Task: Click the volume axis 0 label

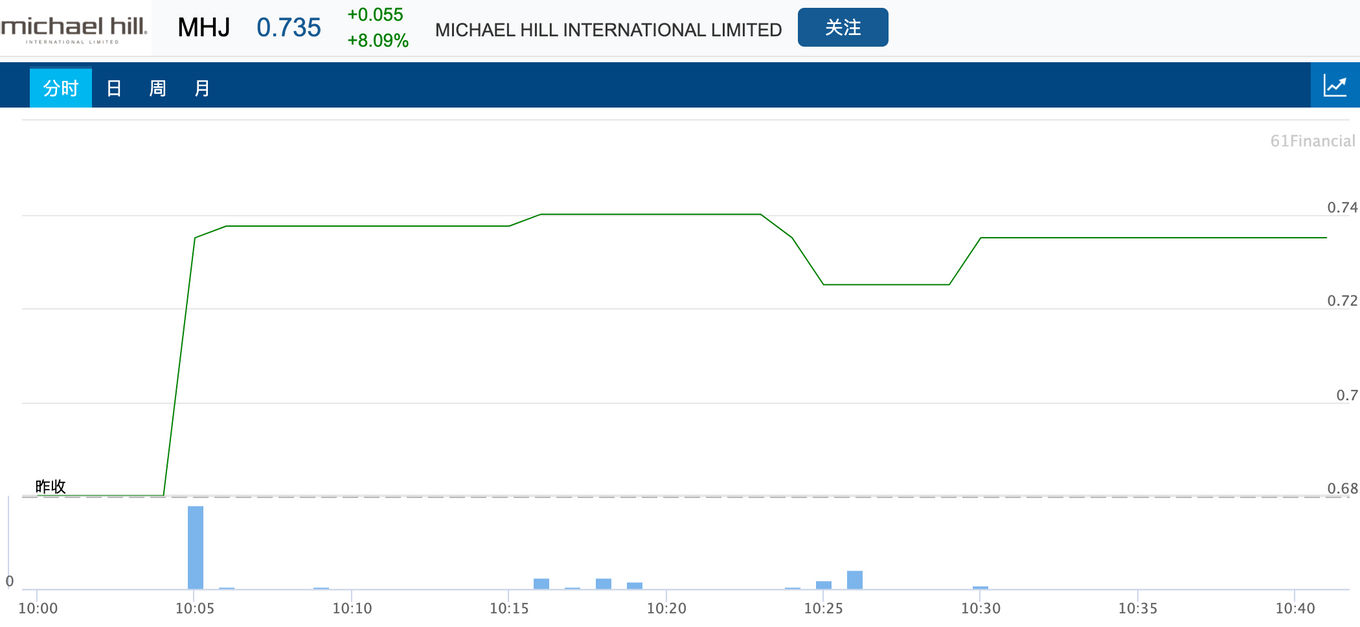Action: coord(10,581)
